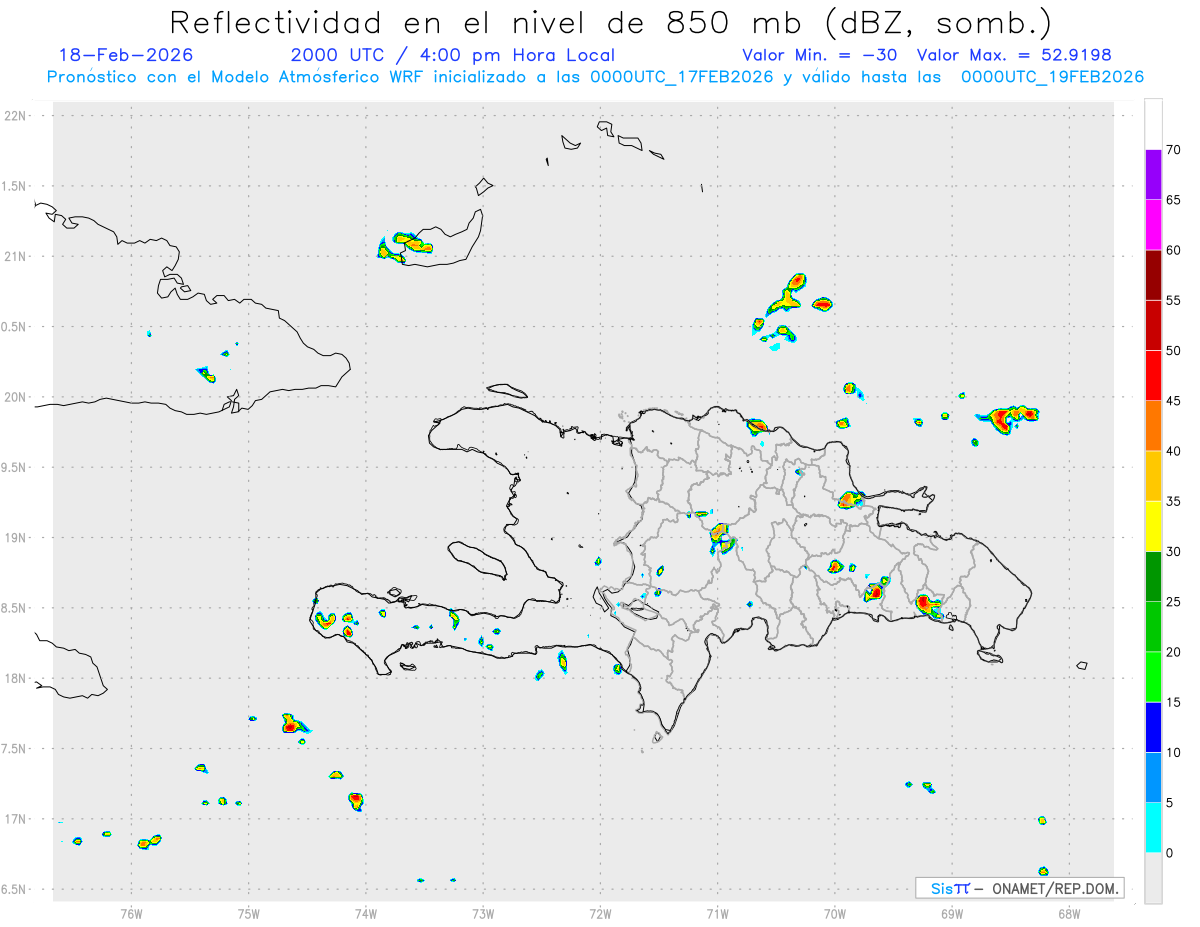Click the '71W' longitude axis label
Image resolution: width=1200 pixels, height=927 pixels.
(717, 913)
